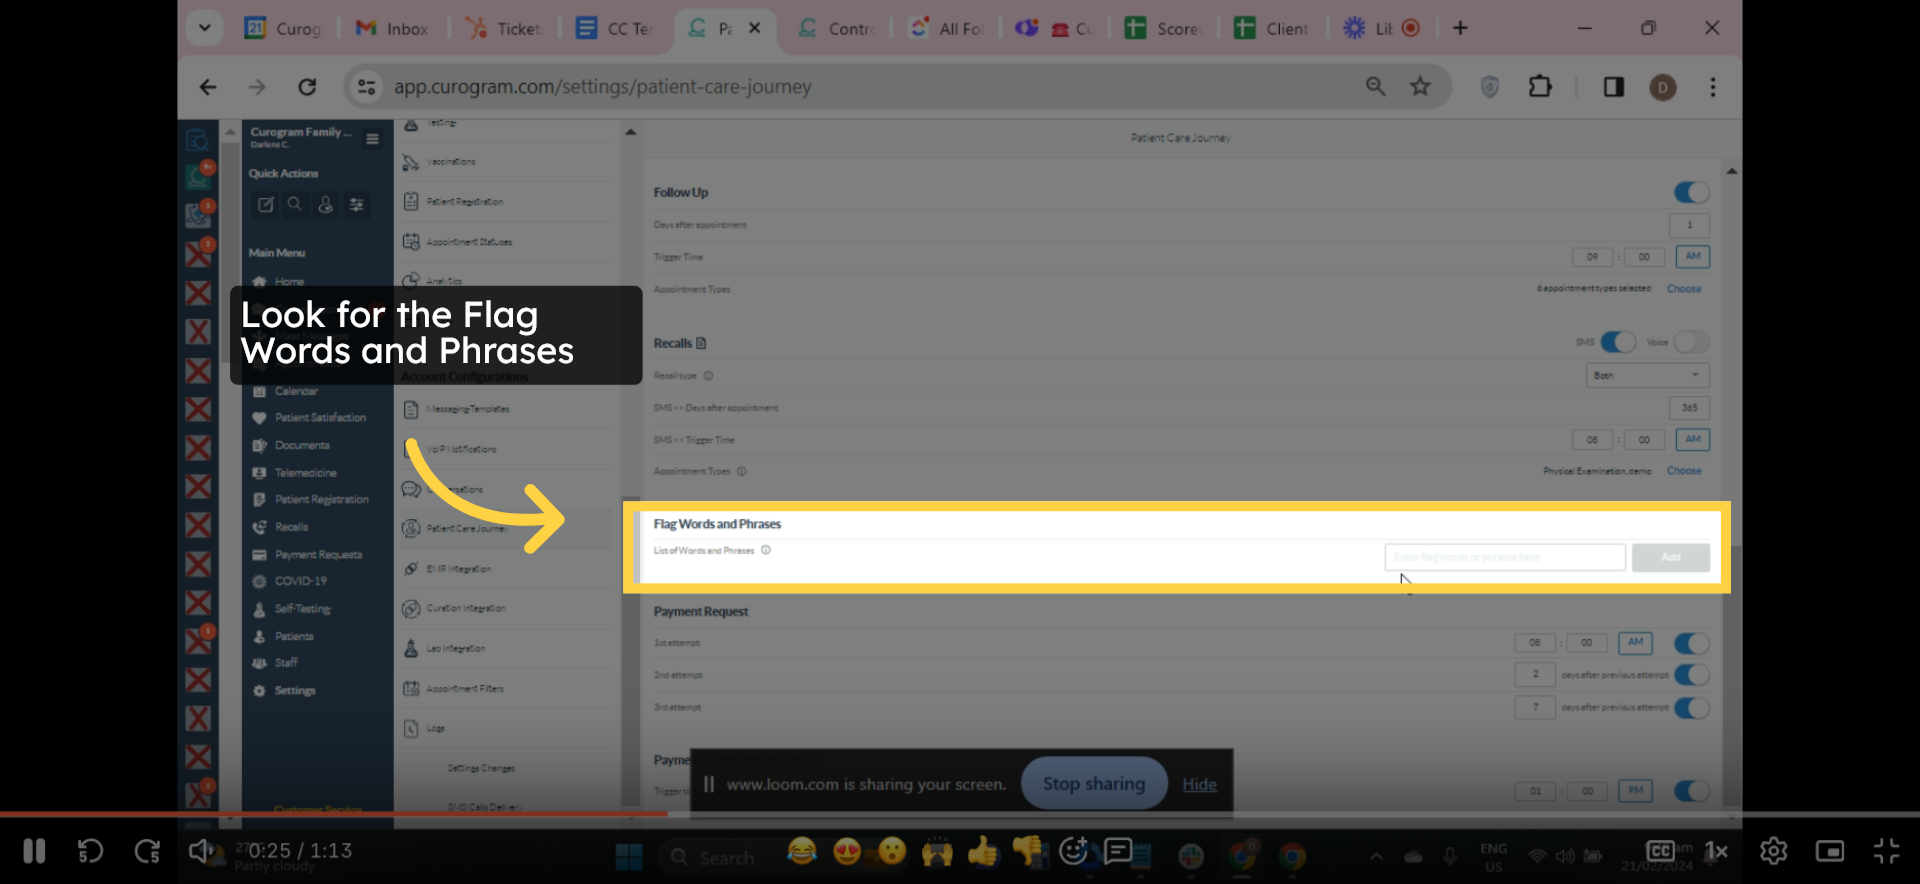The height and width of the screenshot is (884, 1920).
Task: Switch to the Client spreadsheet tab
Action: (1273, 28)
